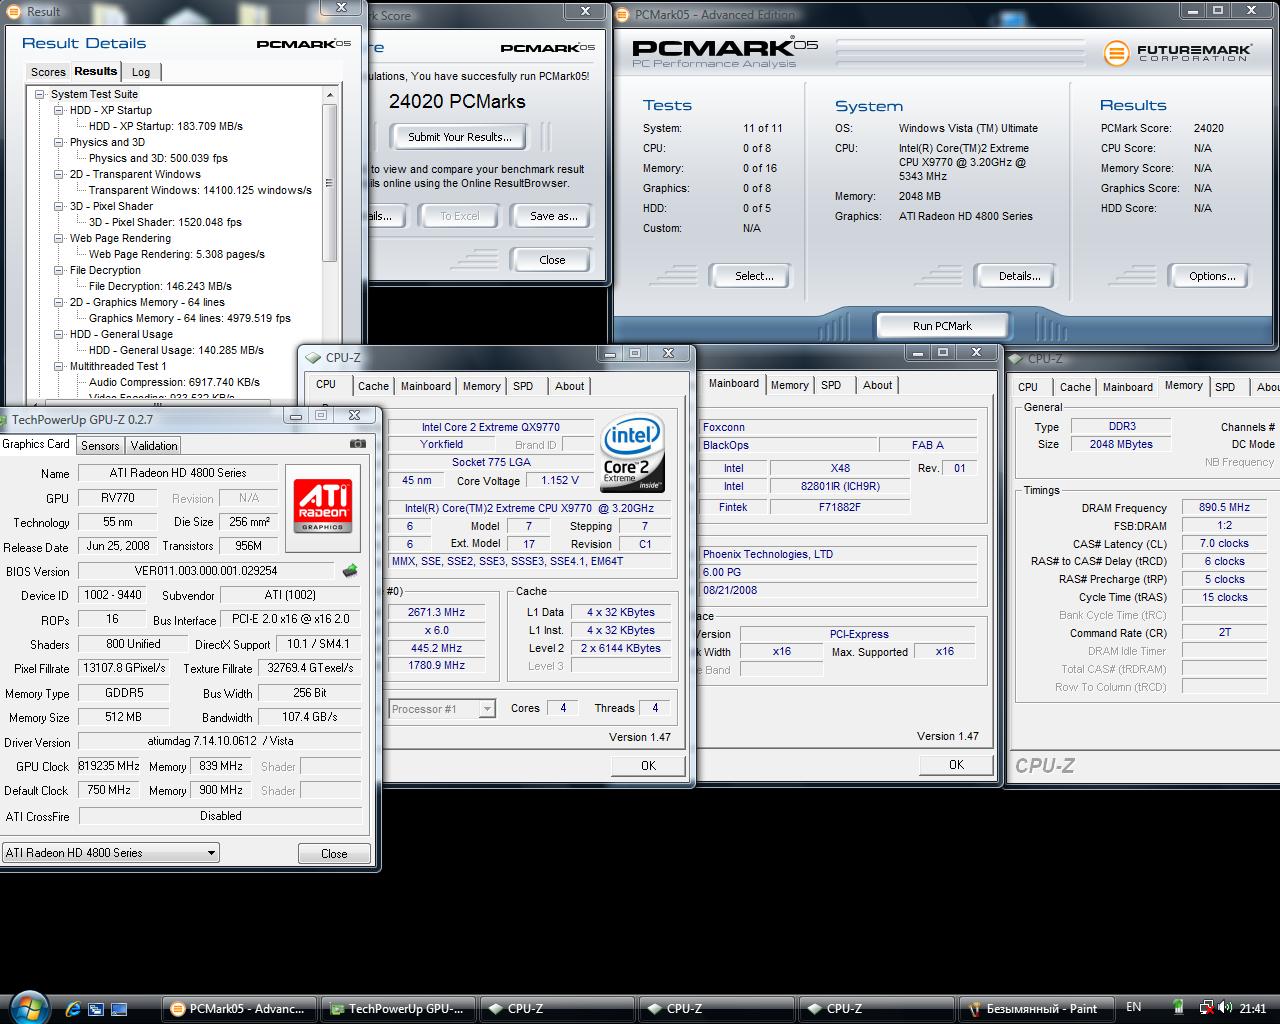Collapse the HDD - General Usage node
1280x1024 pixels.
59,334
